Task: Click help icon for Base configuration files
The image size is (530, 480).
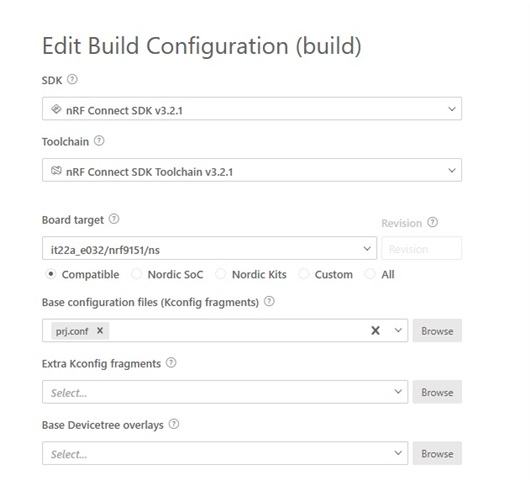Action: [x=269, y=301]
